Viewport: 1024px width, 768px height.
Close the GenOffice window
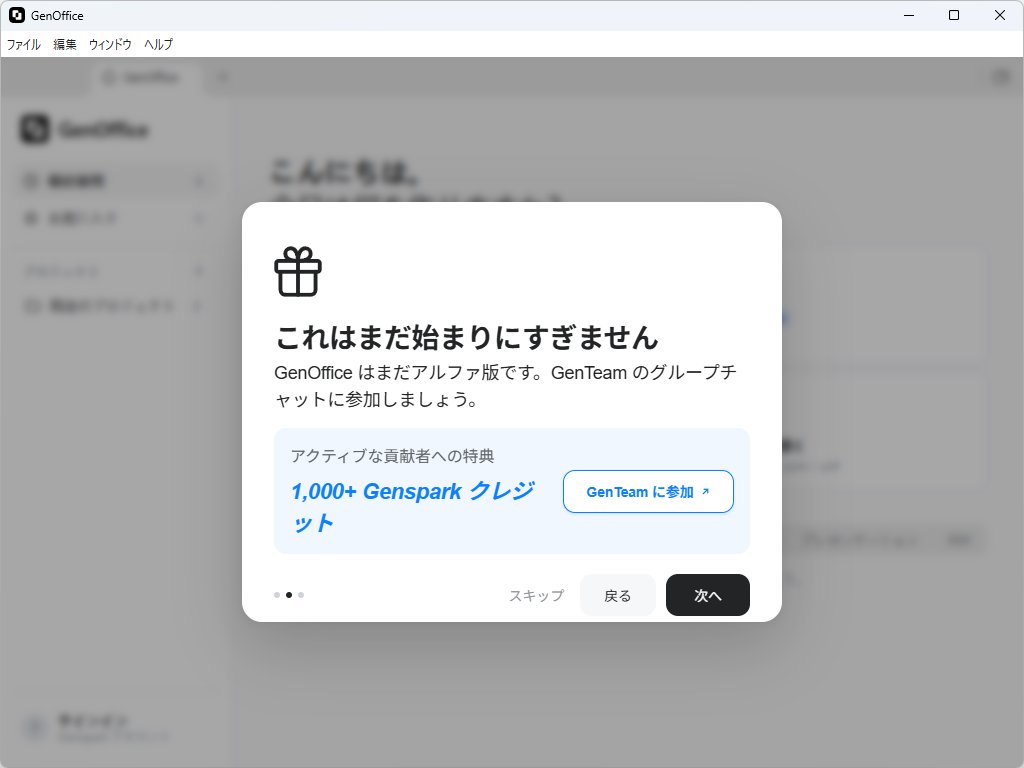(x=1000, y=15)
